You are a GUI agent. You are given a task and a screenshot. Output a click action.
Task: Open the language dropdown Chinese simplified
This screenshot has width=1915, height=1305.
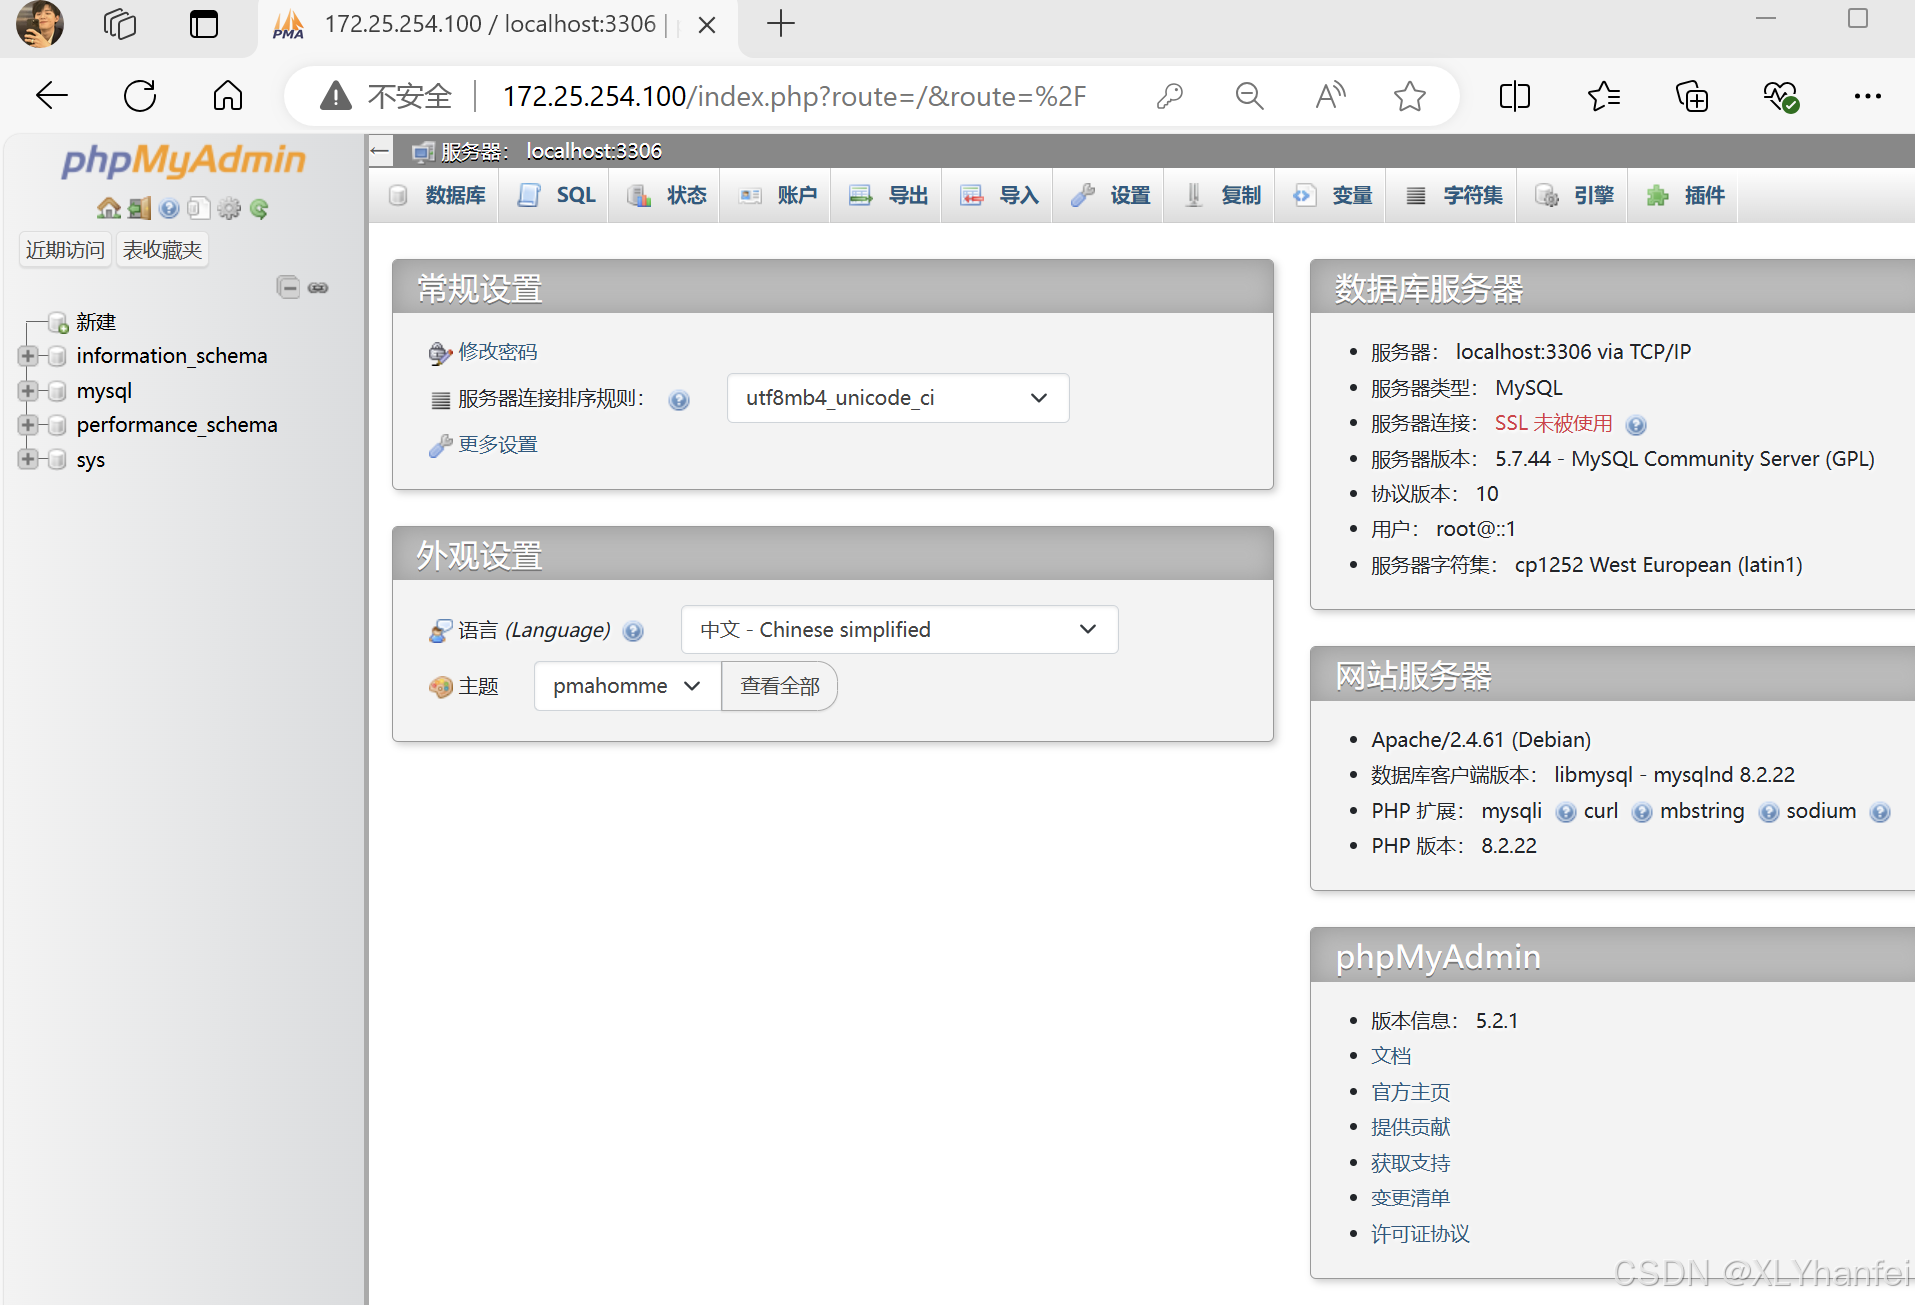click(899, 630)
